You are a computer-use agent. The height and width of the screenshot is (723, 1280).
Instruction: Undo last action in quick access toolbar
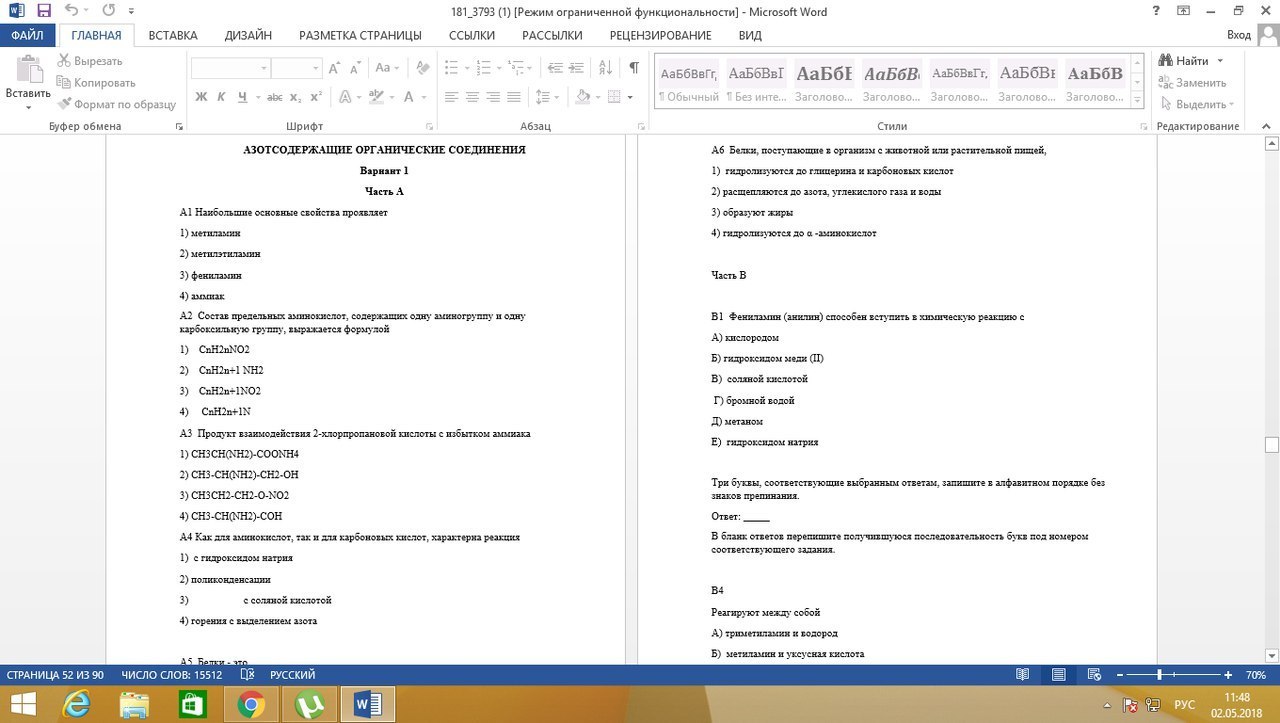[72, 12]
